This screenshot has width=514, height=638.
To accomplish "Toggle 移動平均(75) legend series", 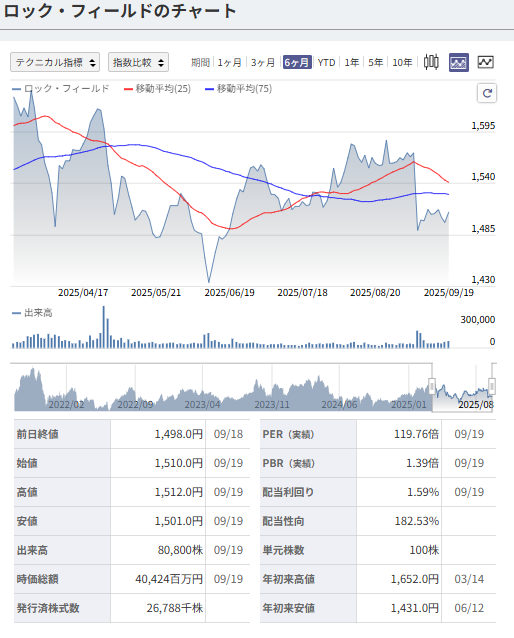I will point(238,89).
